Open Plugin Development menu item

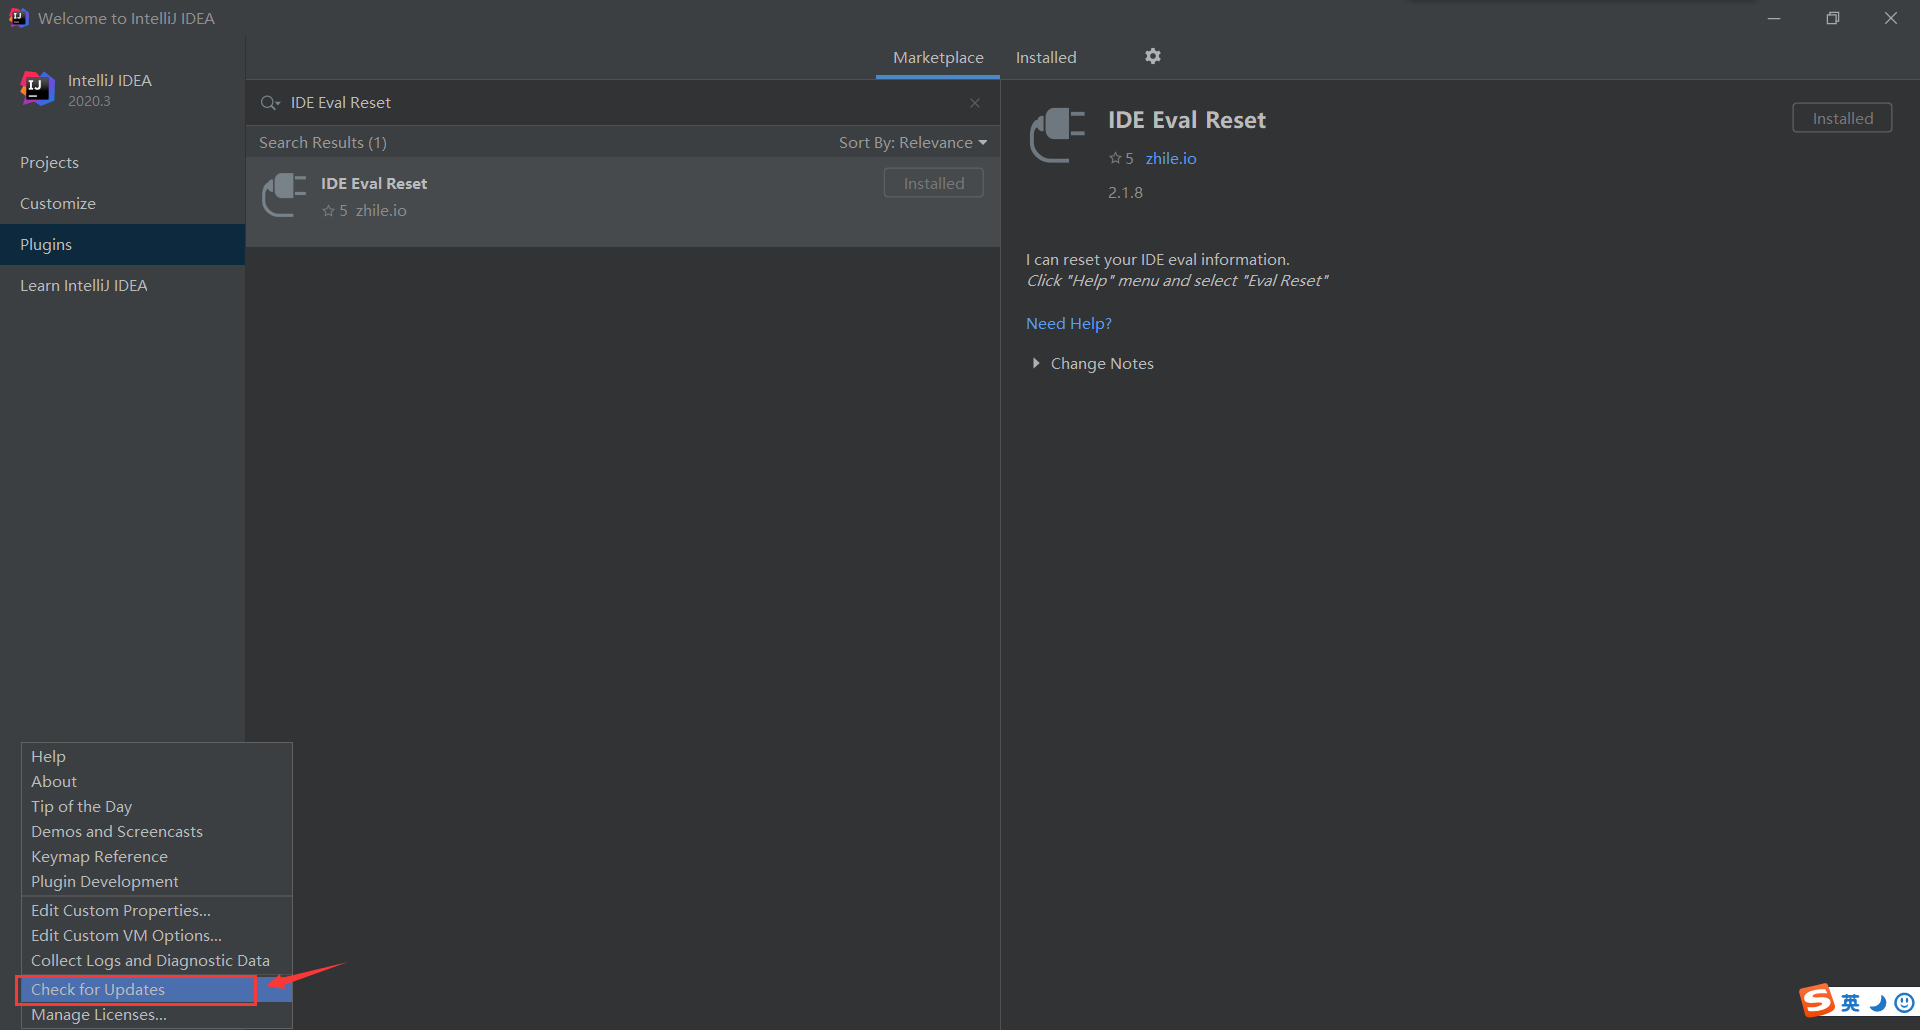point(157,881)
